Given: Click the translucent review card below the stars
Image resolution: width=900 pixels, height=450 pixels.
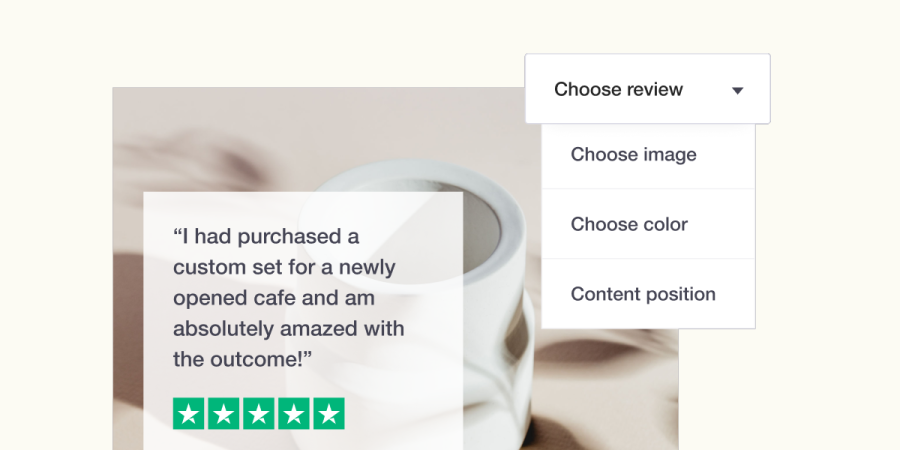Looking at the screenshot, I should point(303,440).
